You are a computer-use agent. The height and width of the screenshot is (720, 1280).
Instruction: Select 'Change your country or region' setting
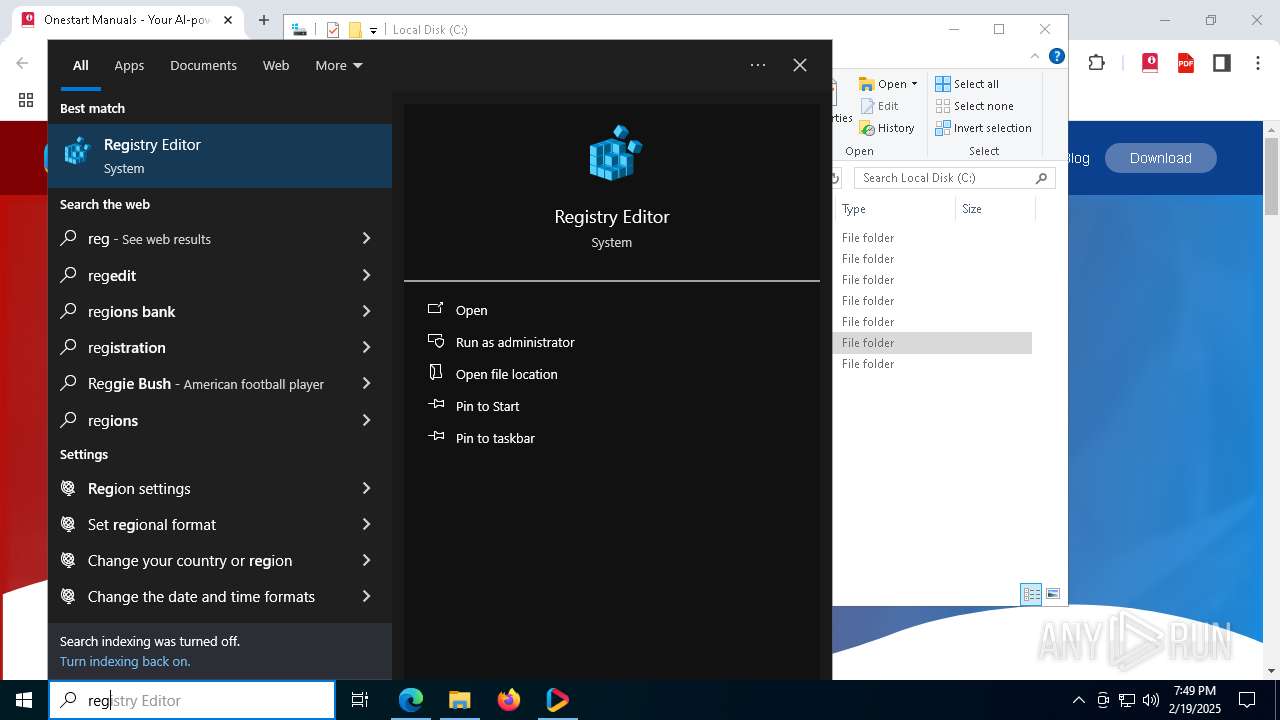[190, 560]
